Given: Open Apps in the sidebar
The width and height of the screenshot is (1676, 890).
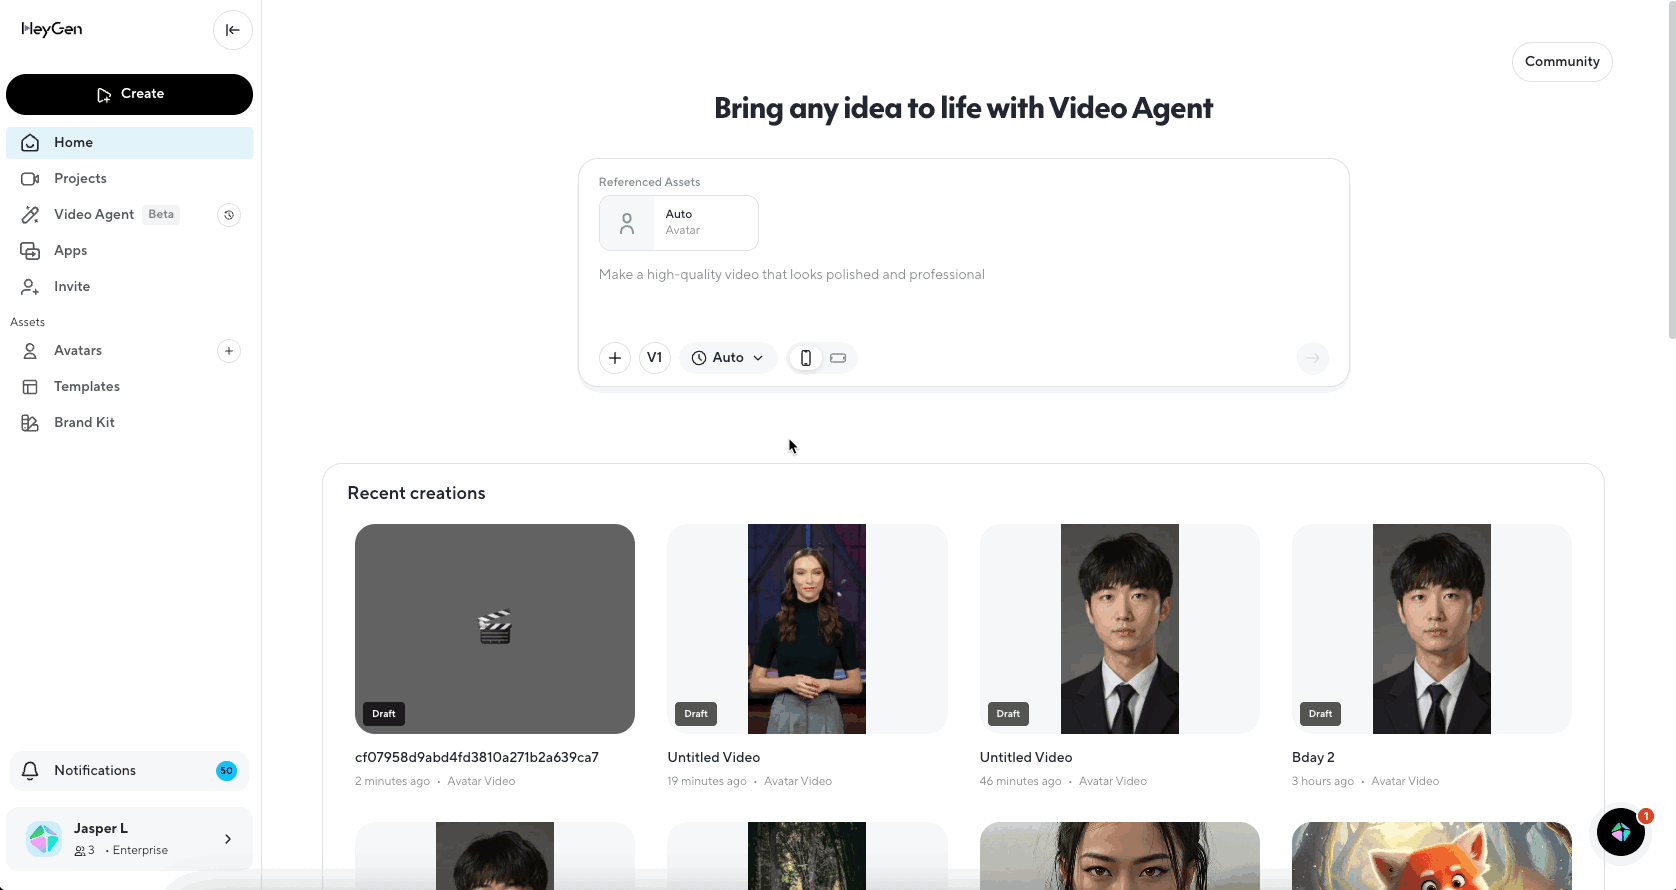Looking at the screenshot, I should coord(129,251).
